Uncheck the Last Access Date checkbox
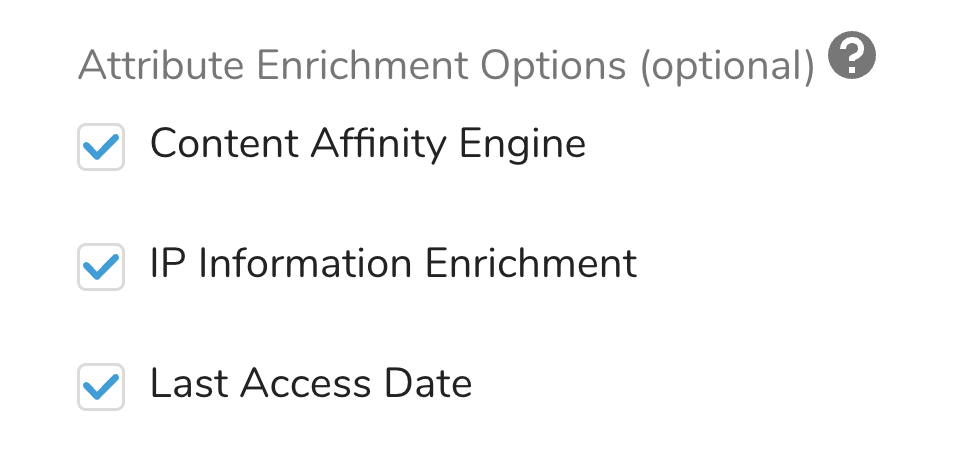976x476 pixels. click(x=101, y=387)
